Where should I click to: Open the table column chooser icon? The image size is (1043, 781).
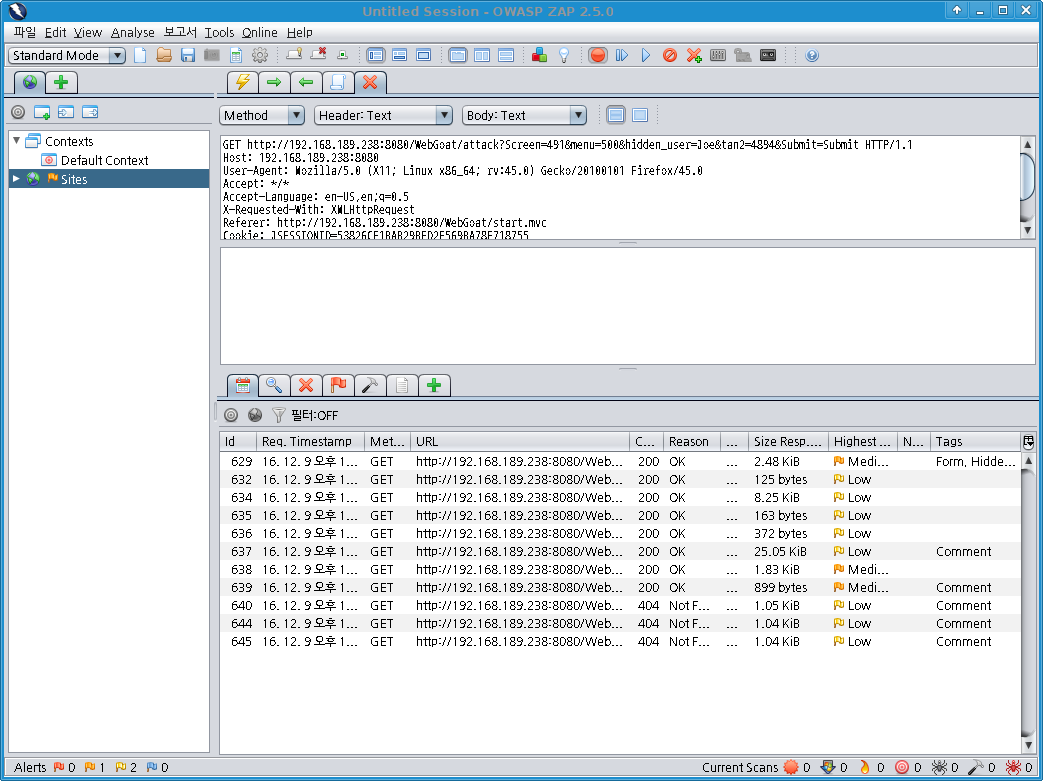[x=1028, y=441]
